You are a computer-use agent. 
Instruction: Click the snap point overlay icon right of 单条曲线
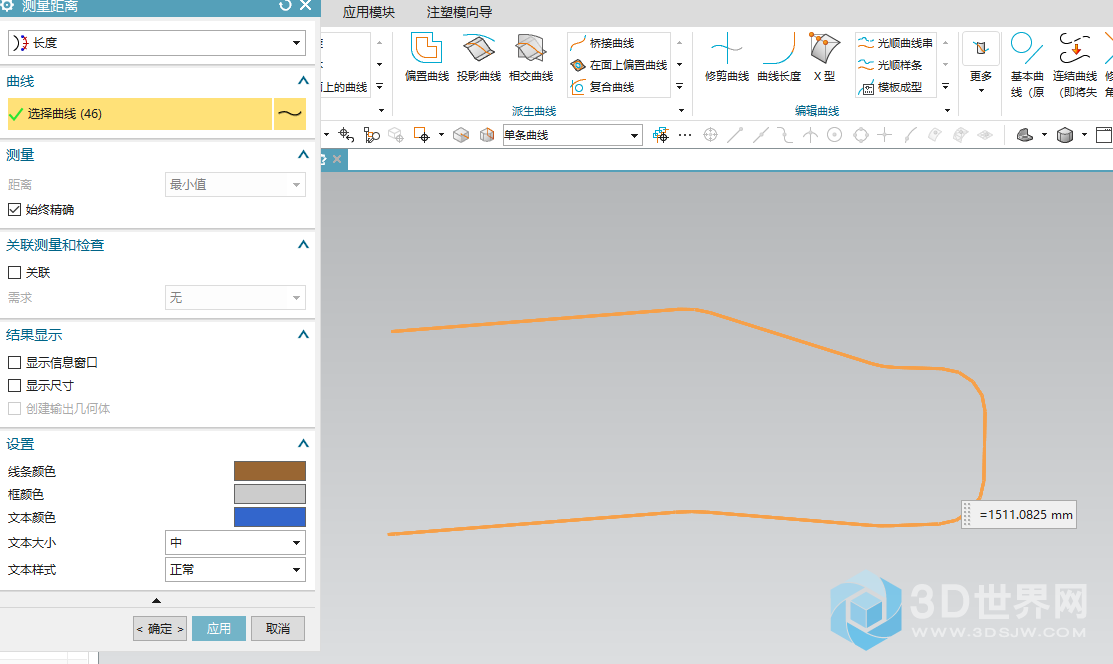[x=660, y=134]
